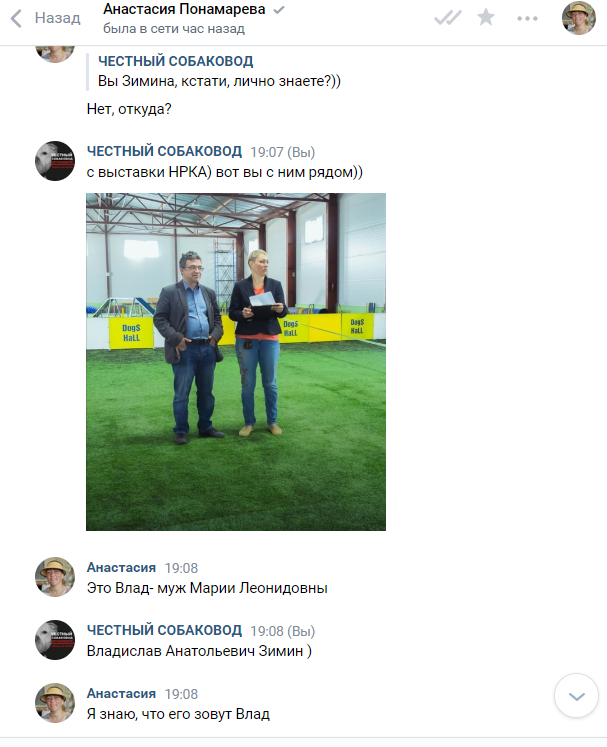Click the verified checkmark next to name
This screenshot has width=607, height=747.
tap(279, 10)
